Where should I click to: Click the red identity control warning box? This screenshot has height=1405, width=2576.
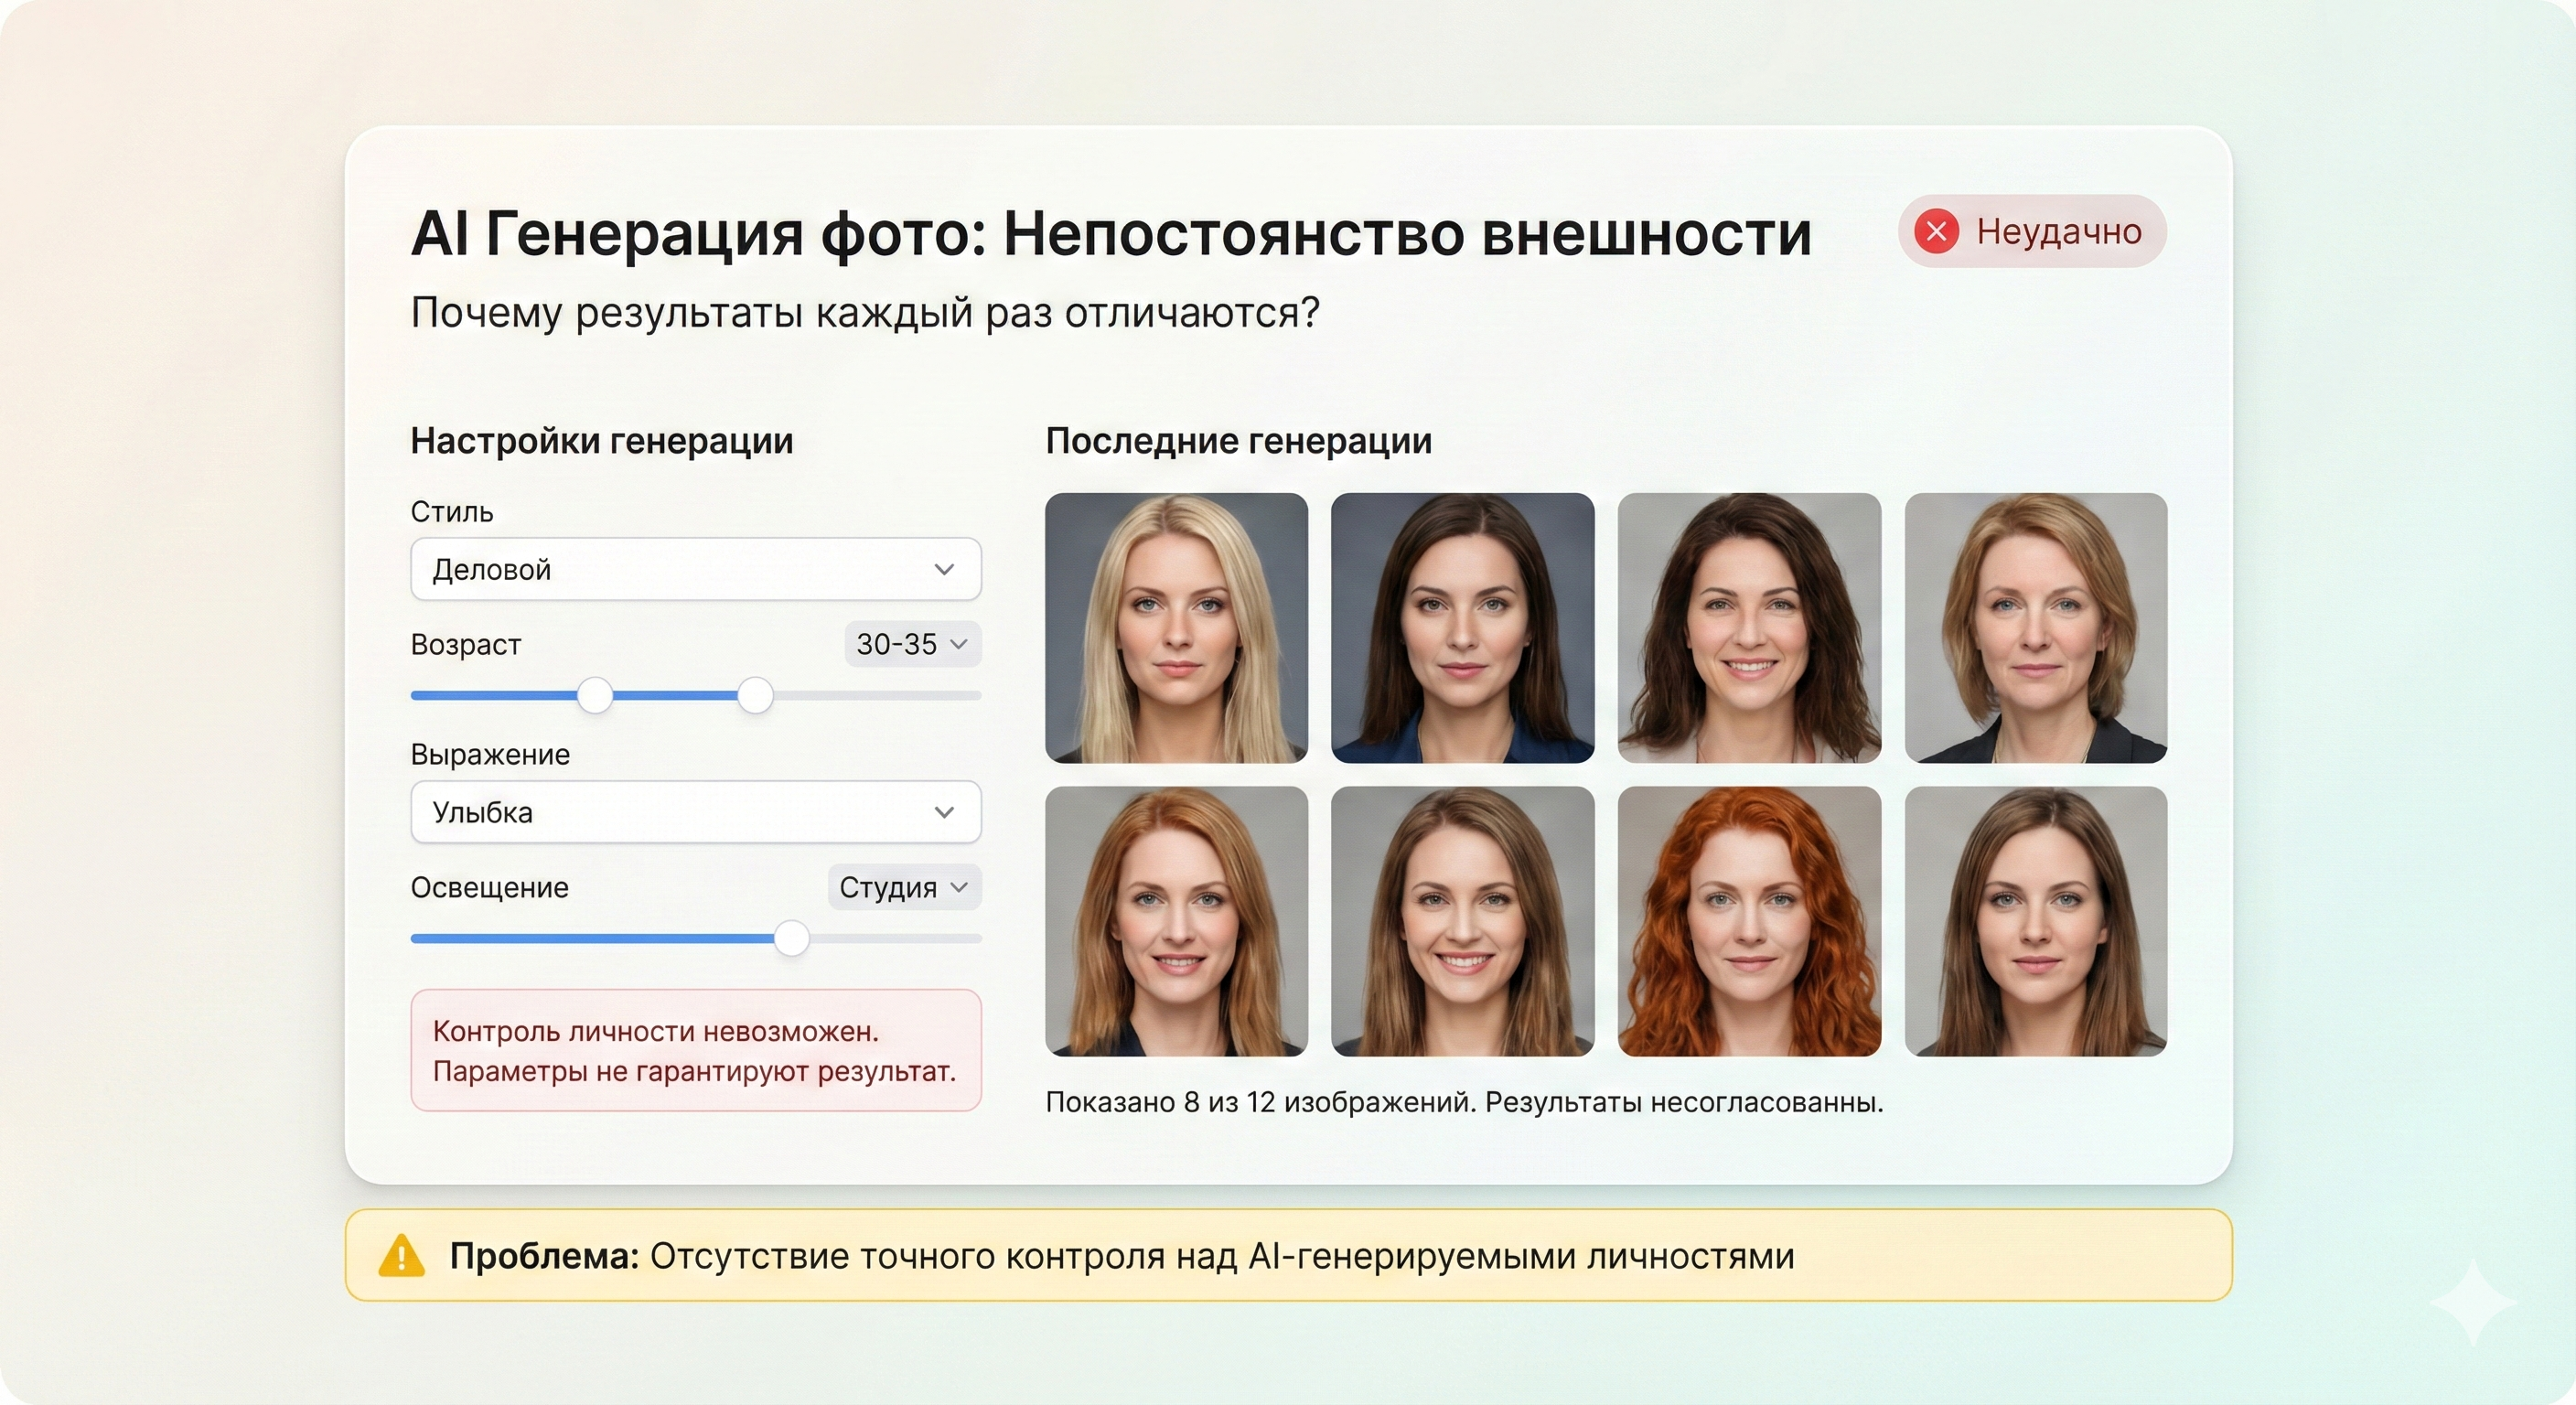point(695,1050)
